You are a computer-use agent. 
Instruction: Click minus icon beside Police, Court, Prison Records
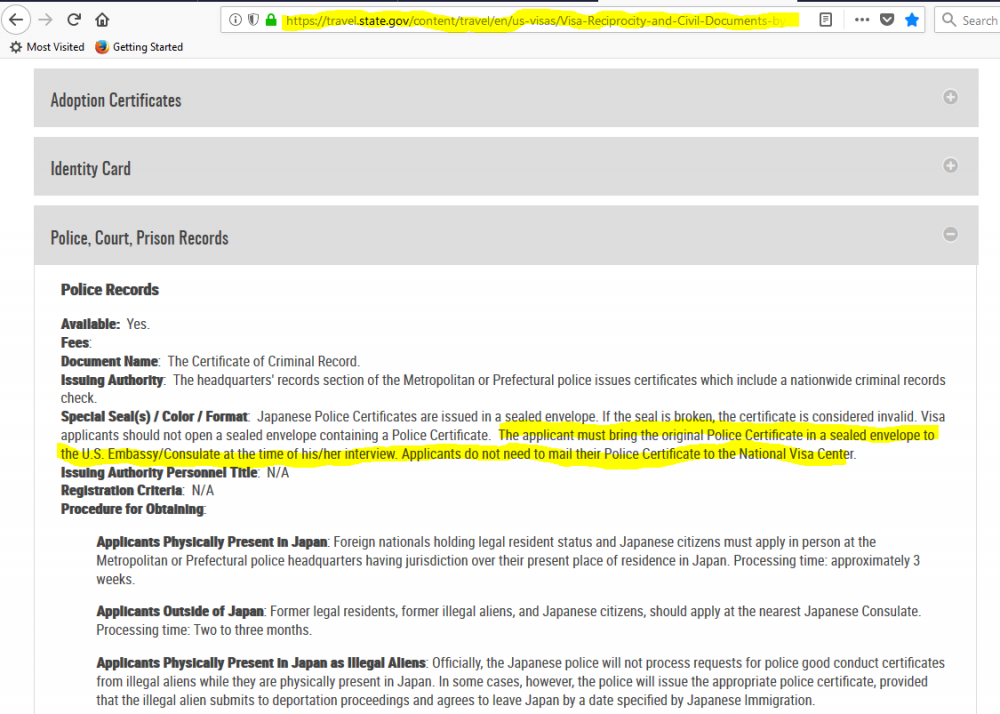tap(950, 235)
